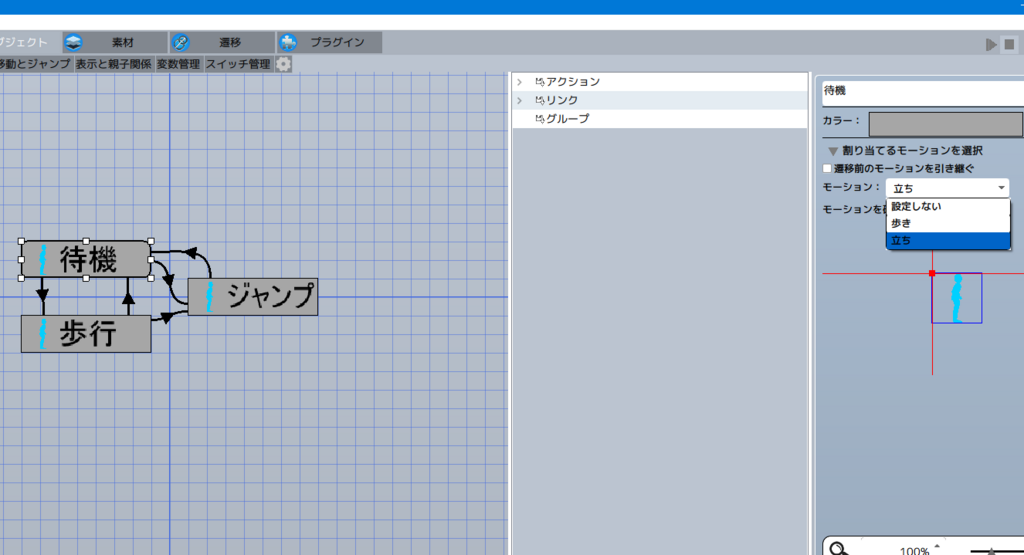Image resolution: width=1024 pixels, height=555 pixels.
Task: Open the カラー swatch
Action: [x=946, y=123]
